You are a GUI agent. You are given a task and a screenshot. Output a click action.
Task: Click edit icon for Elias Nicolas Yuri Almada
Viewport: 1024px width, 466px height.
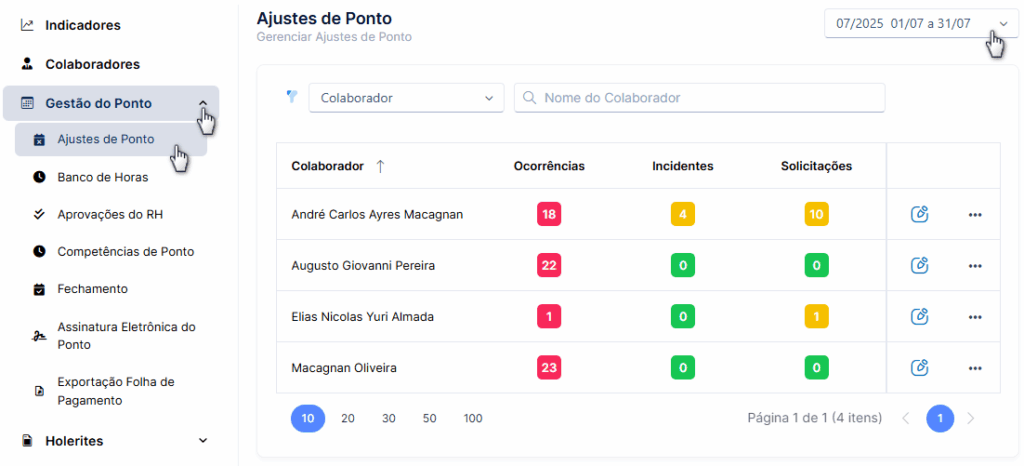click(x=920, y=317)
